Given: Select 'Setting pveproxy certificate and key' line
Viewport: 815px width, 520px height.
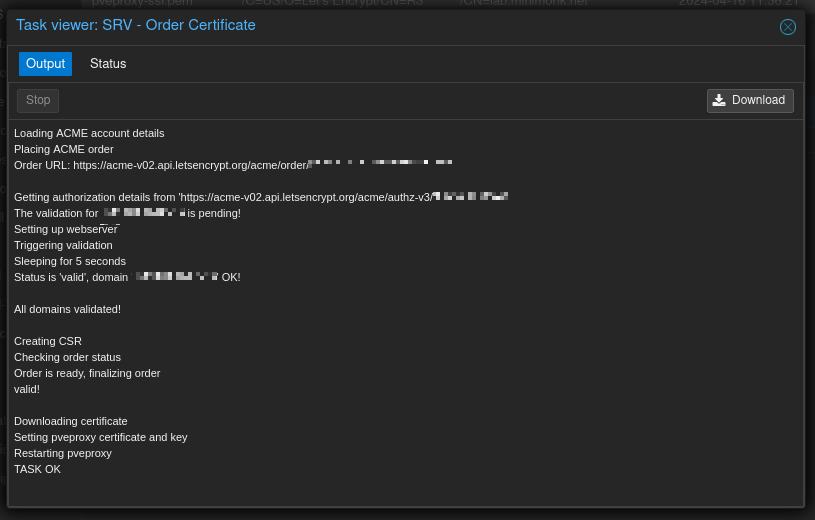Looking at the screenshot, I should pyautogui.click(x=100, y=437).
